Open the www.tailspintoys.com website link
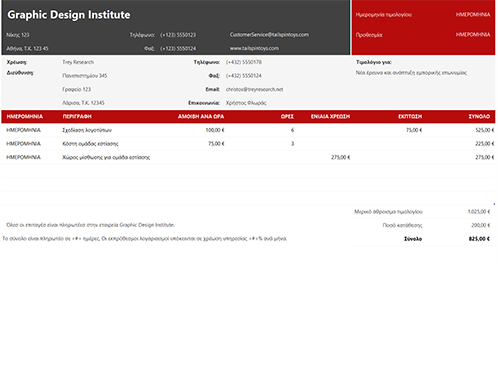 [x=254, y=48]
